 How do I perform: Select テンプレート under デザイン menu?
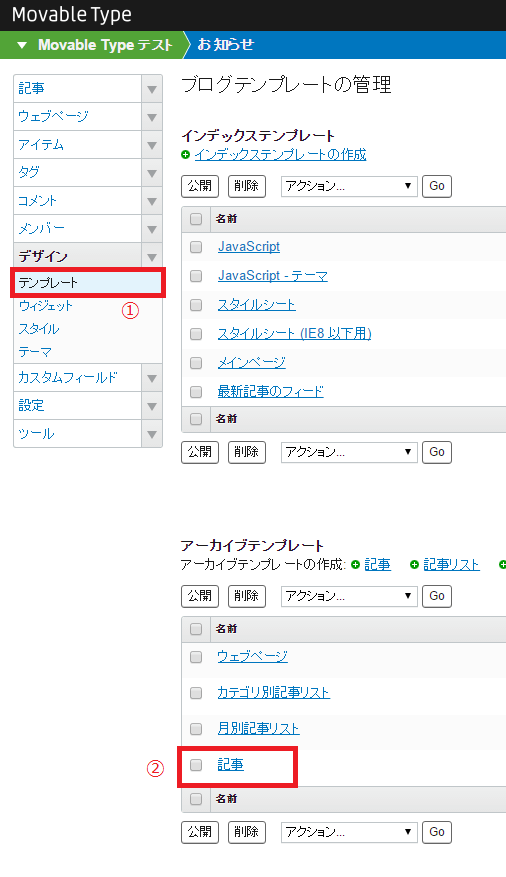(88, 283)
